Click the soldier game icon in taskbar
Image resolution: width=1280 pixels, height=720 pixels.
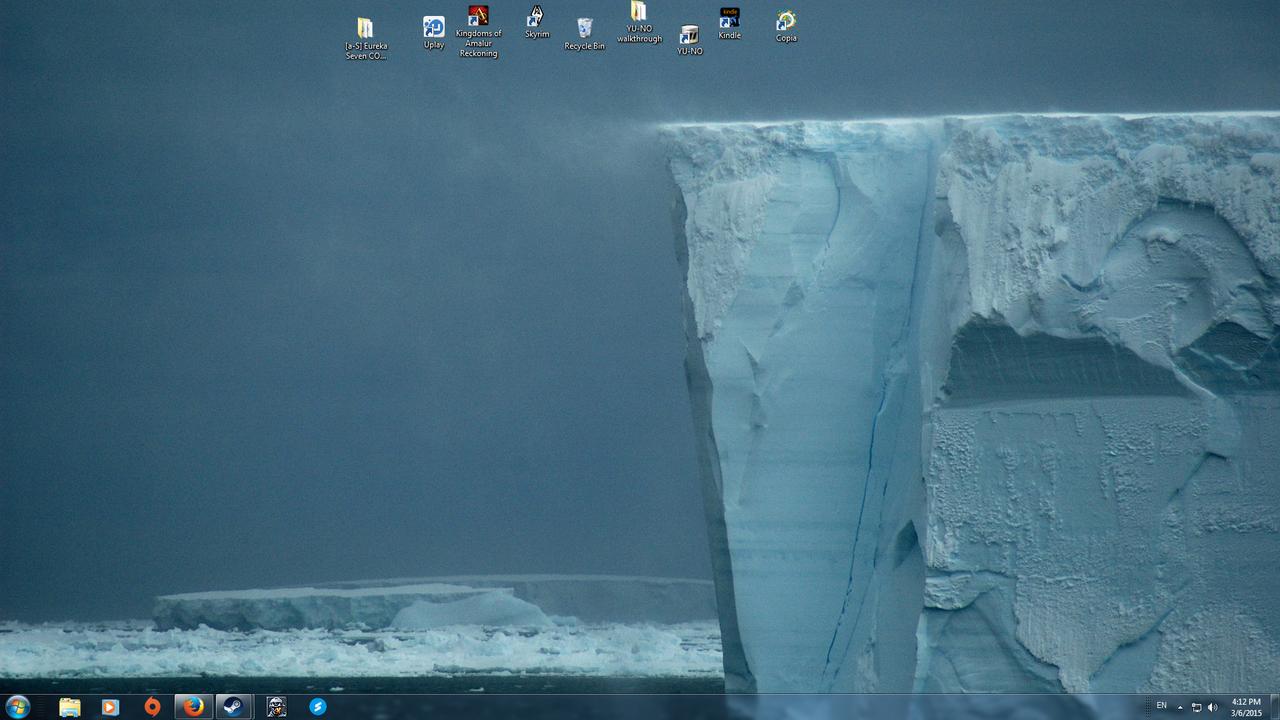tap(276, 707)
